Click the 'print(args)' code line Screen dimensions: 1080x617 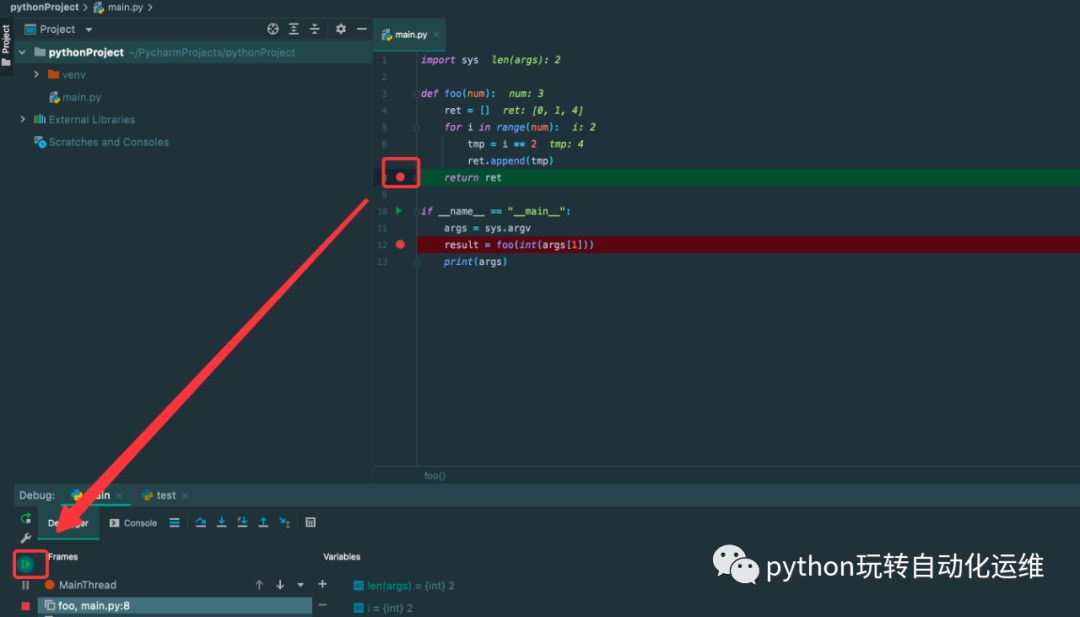[475, 262]
